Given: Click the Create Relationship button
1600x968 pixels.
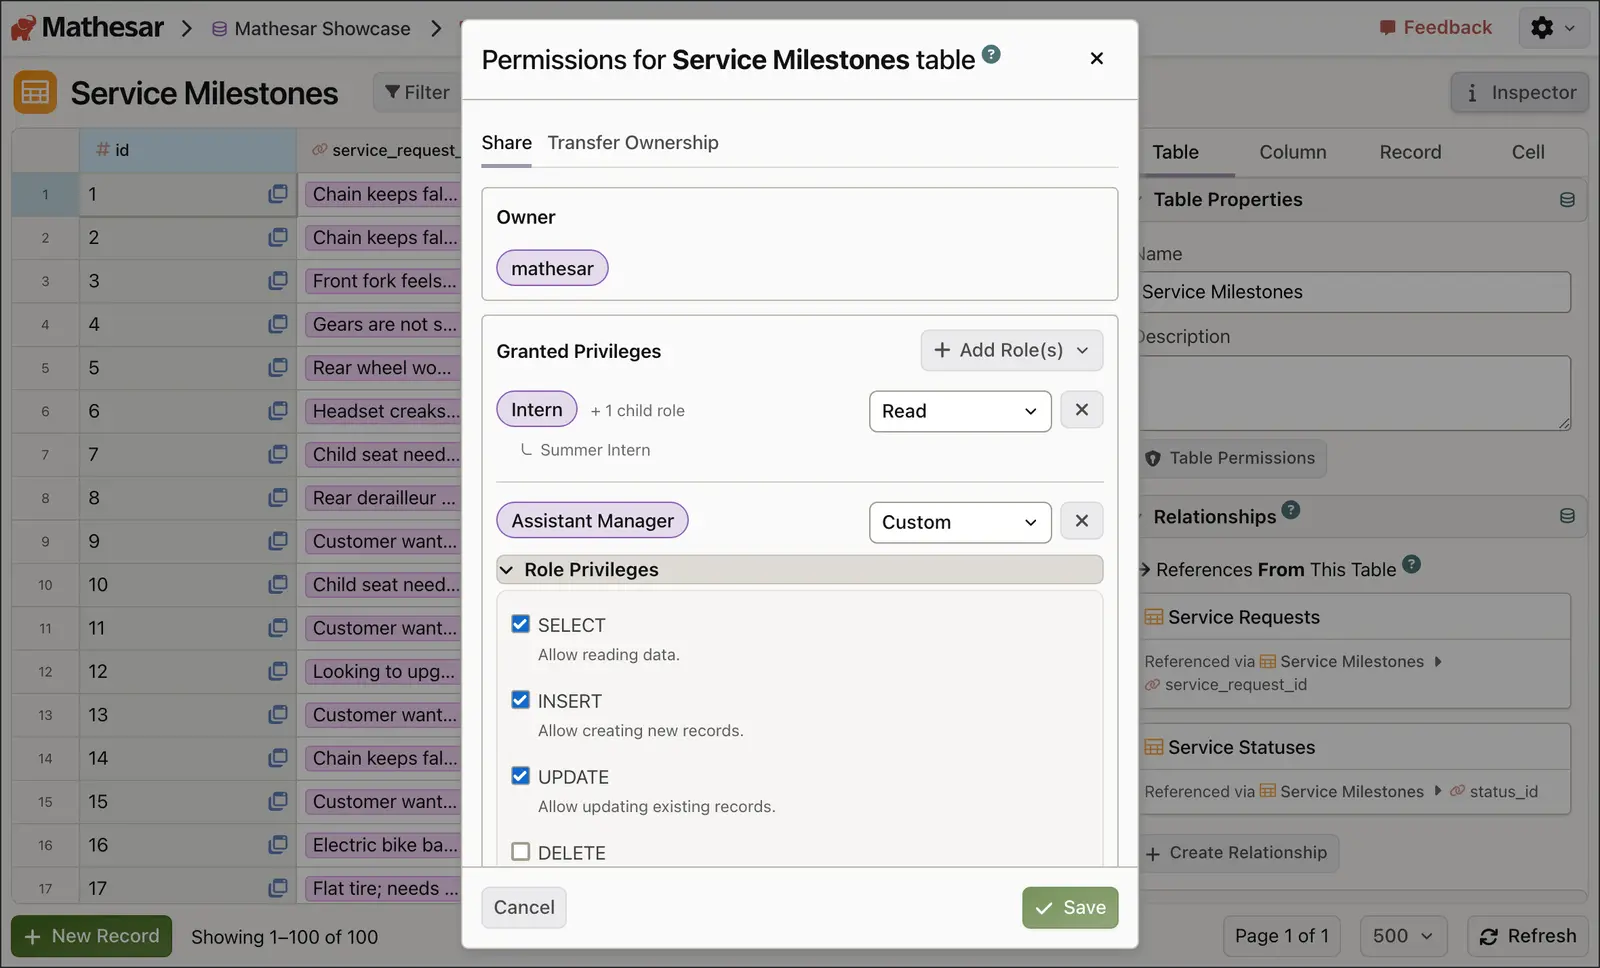Looking at the screenshot, I should pyautogui.click(x=1238, y=853).
